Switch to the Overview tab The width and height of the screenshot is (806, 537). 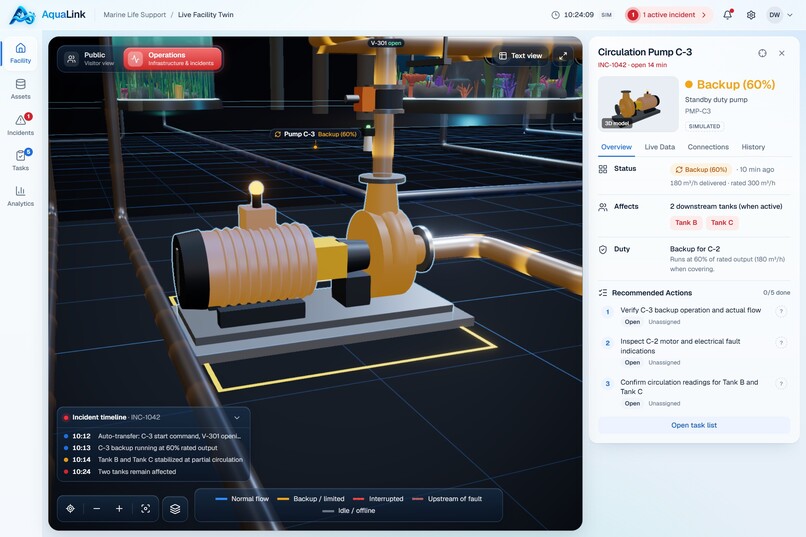coord(616,147)
